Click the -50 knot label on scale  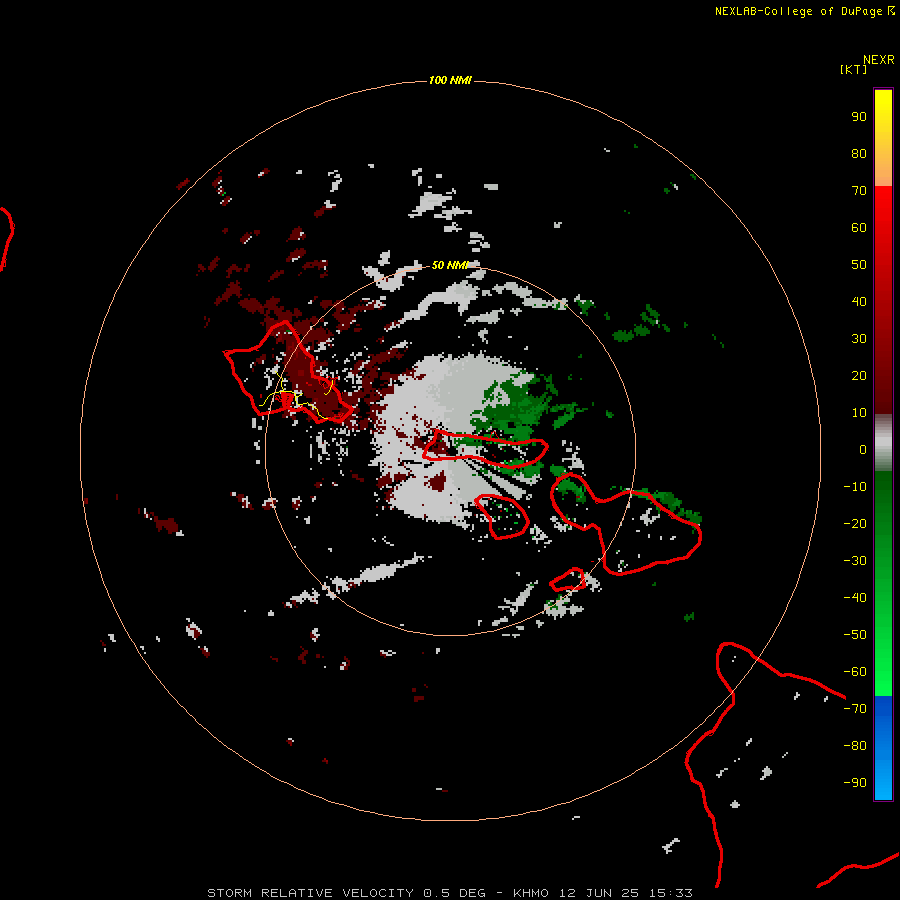tap(855, 634)
